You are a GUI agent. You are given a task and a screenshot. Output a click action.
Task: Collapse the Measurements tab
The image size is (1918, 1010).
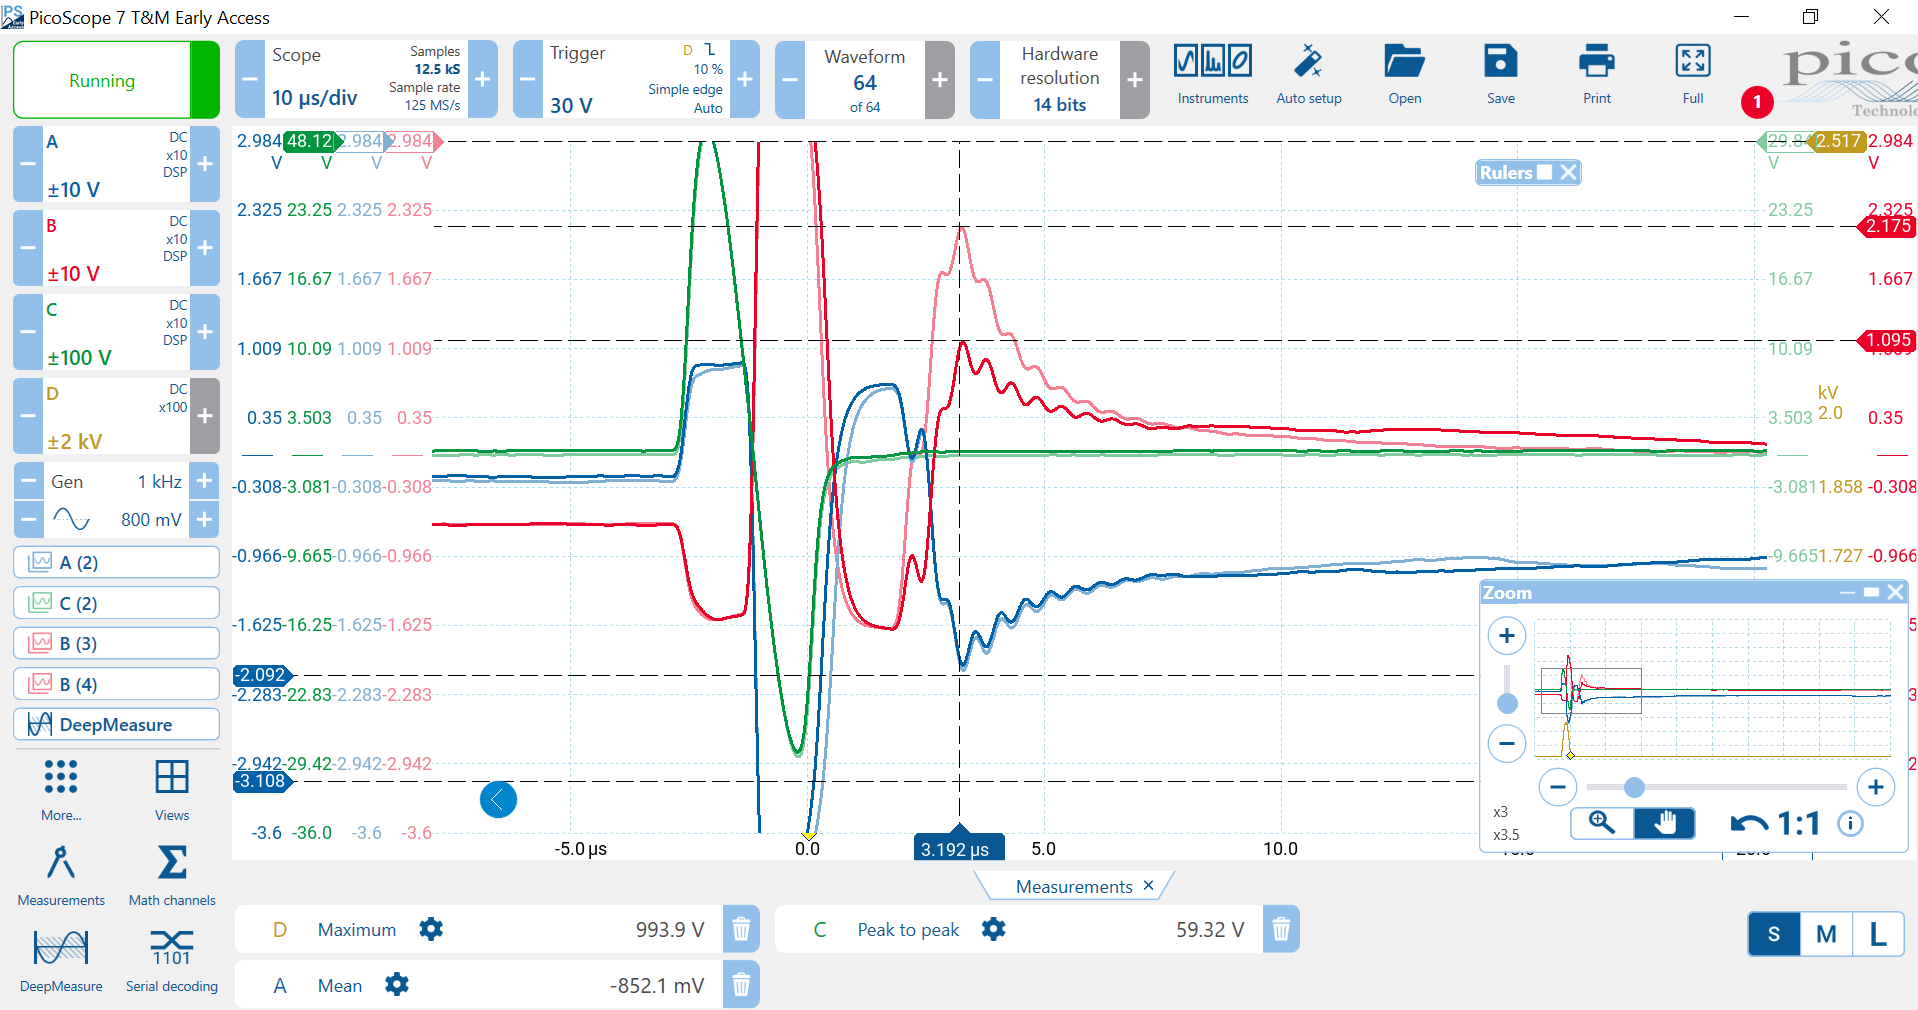pyautogui.click(x=1148, y=886)
